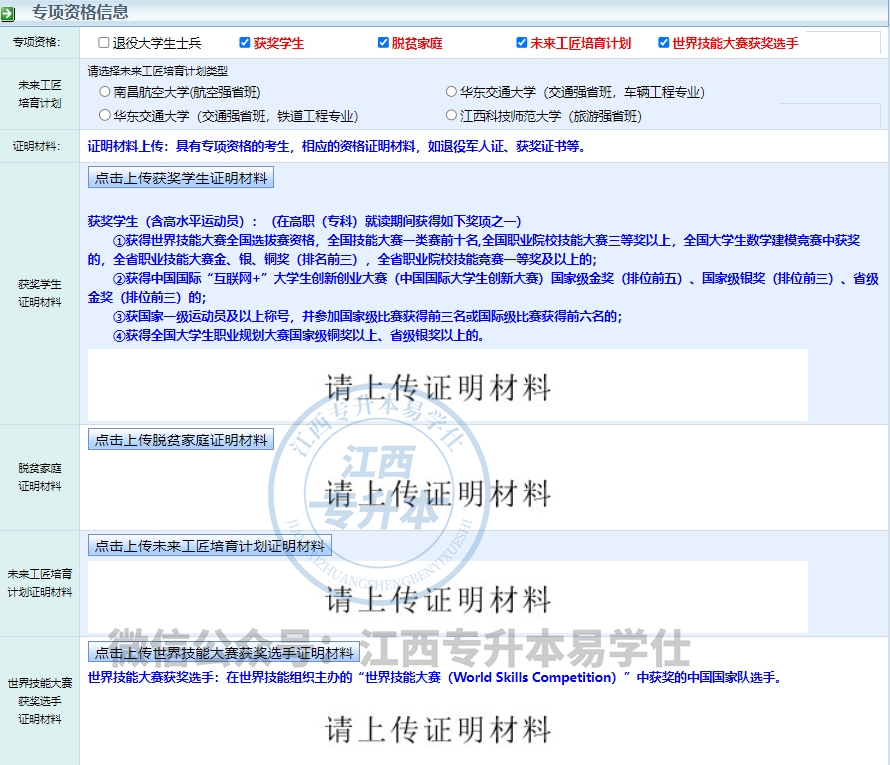The height and width of the screenshot is (765, 890).
Task: Click the 世界技能大赛 upload placeholder image
Action: pyautogui.click(x=448, y=728)
